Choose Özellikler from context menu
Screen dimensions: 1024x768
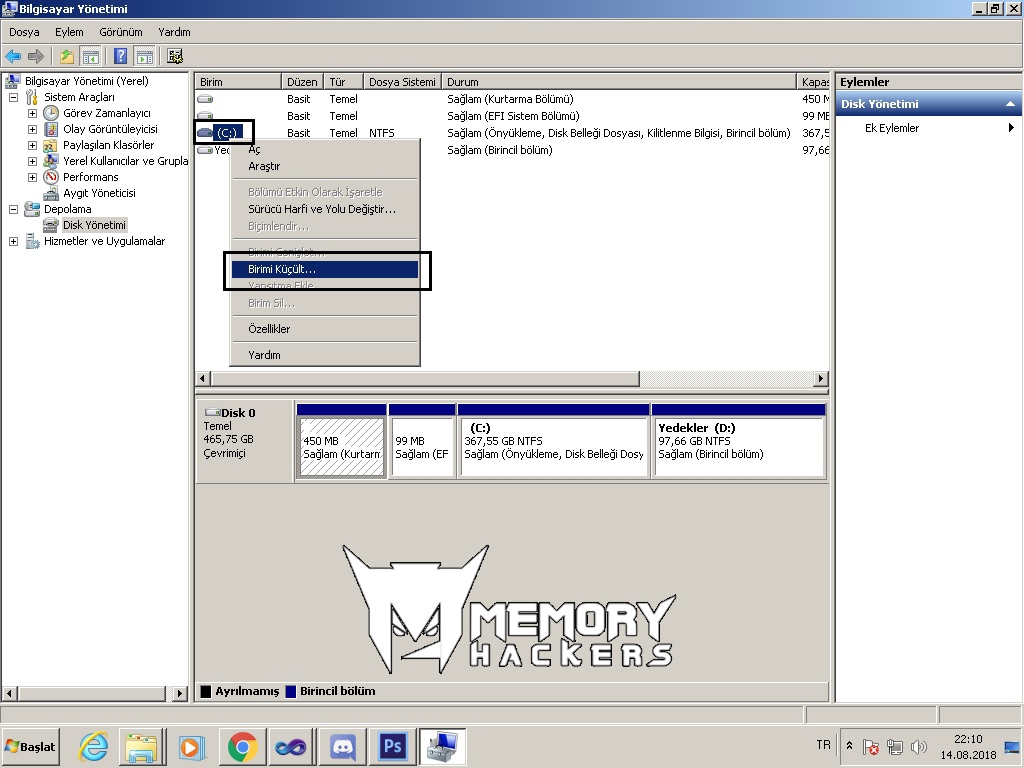pyautogui.click(x=325, y=329)
